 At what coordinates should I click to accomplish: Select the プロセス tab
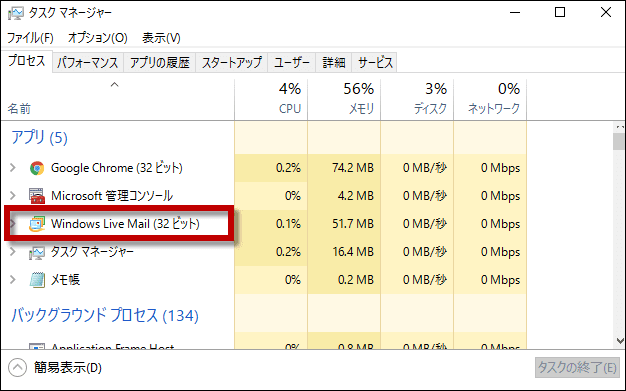(27, 61)
